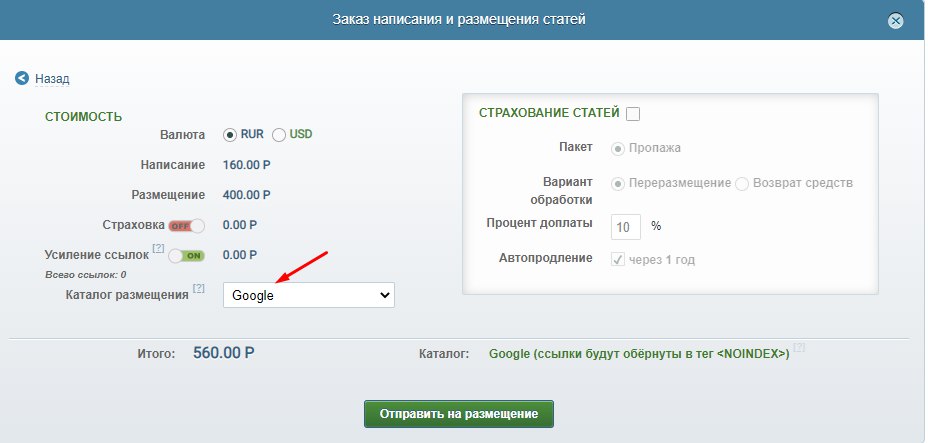Toggle the Страховка switch on

[186, 225]
